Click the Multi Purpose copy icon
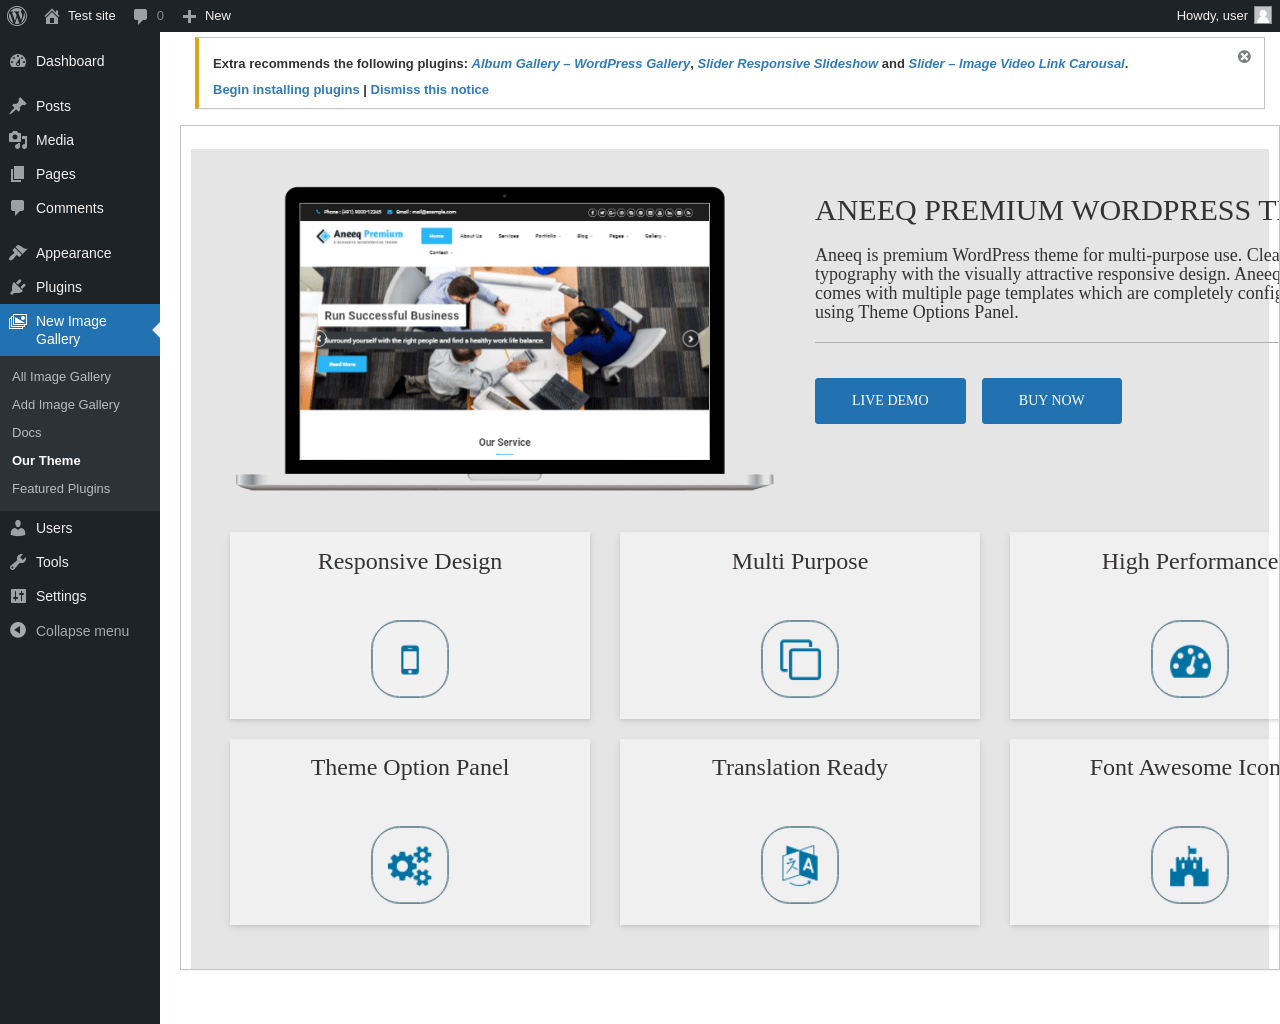Image resolution: width=1280 pixels, height=1024 pixels. point(800,659)
